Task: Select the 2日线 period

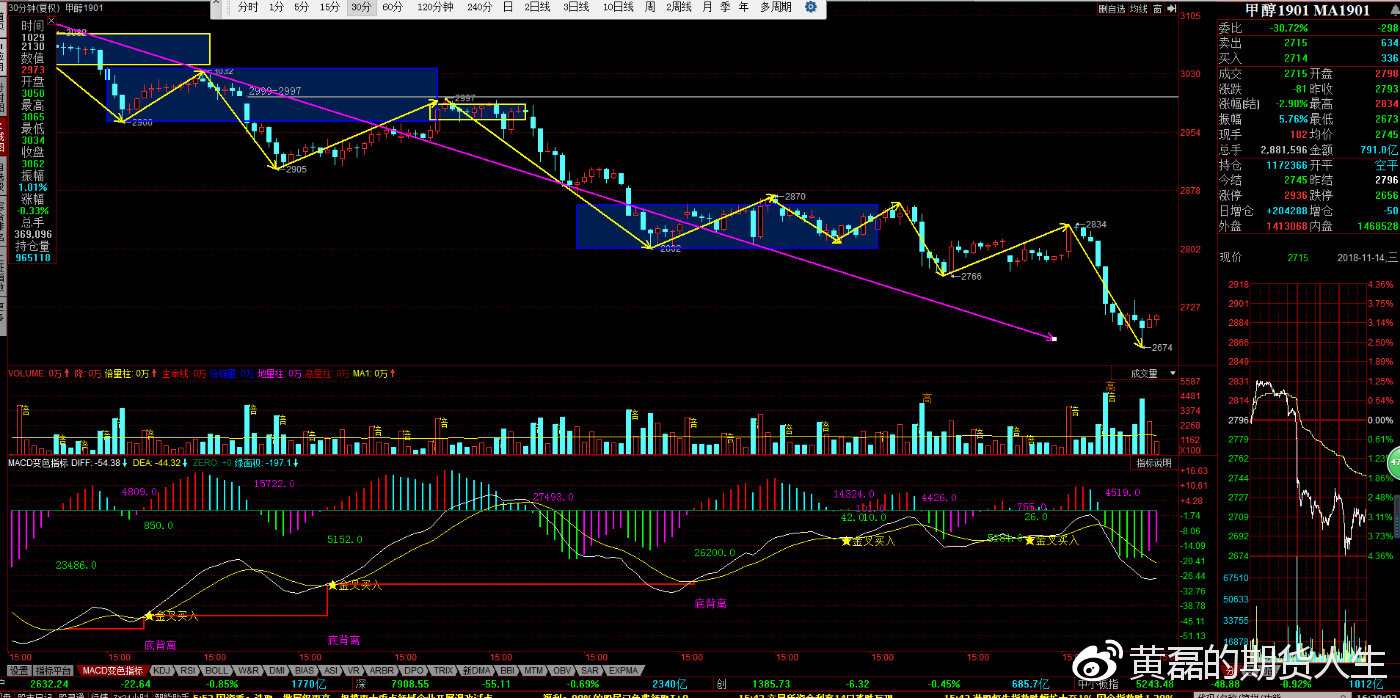Action: click(538, 7)
